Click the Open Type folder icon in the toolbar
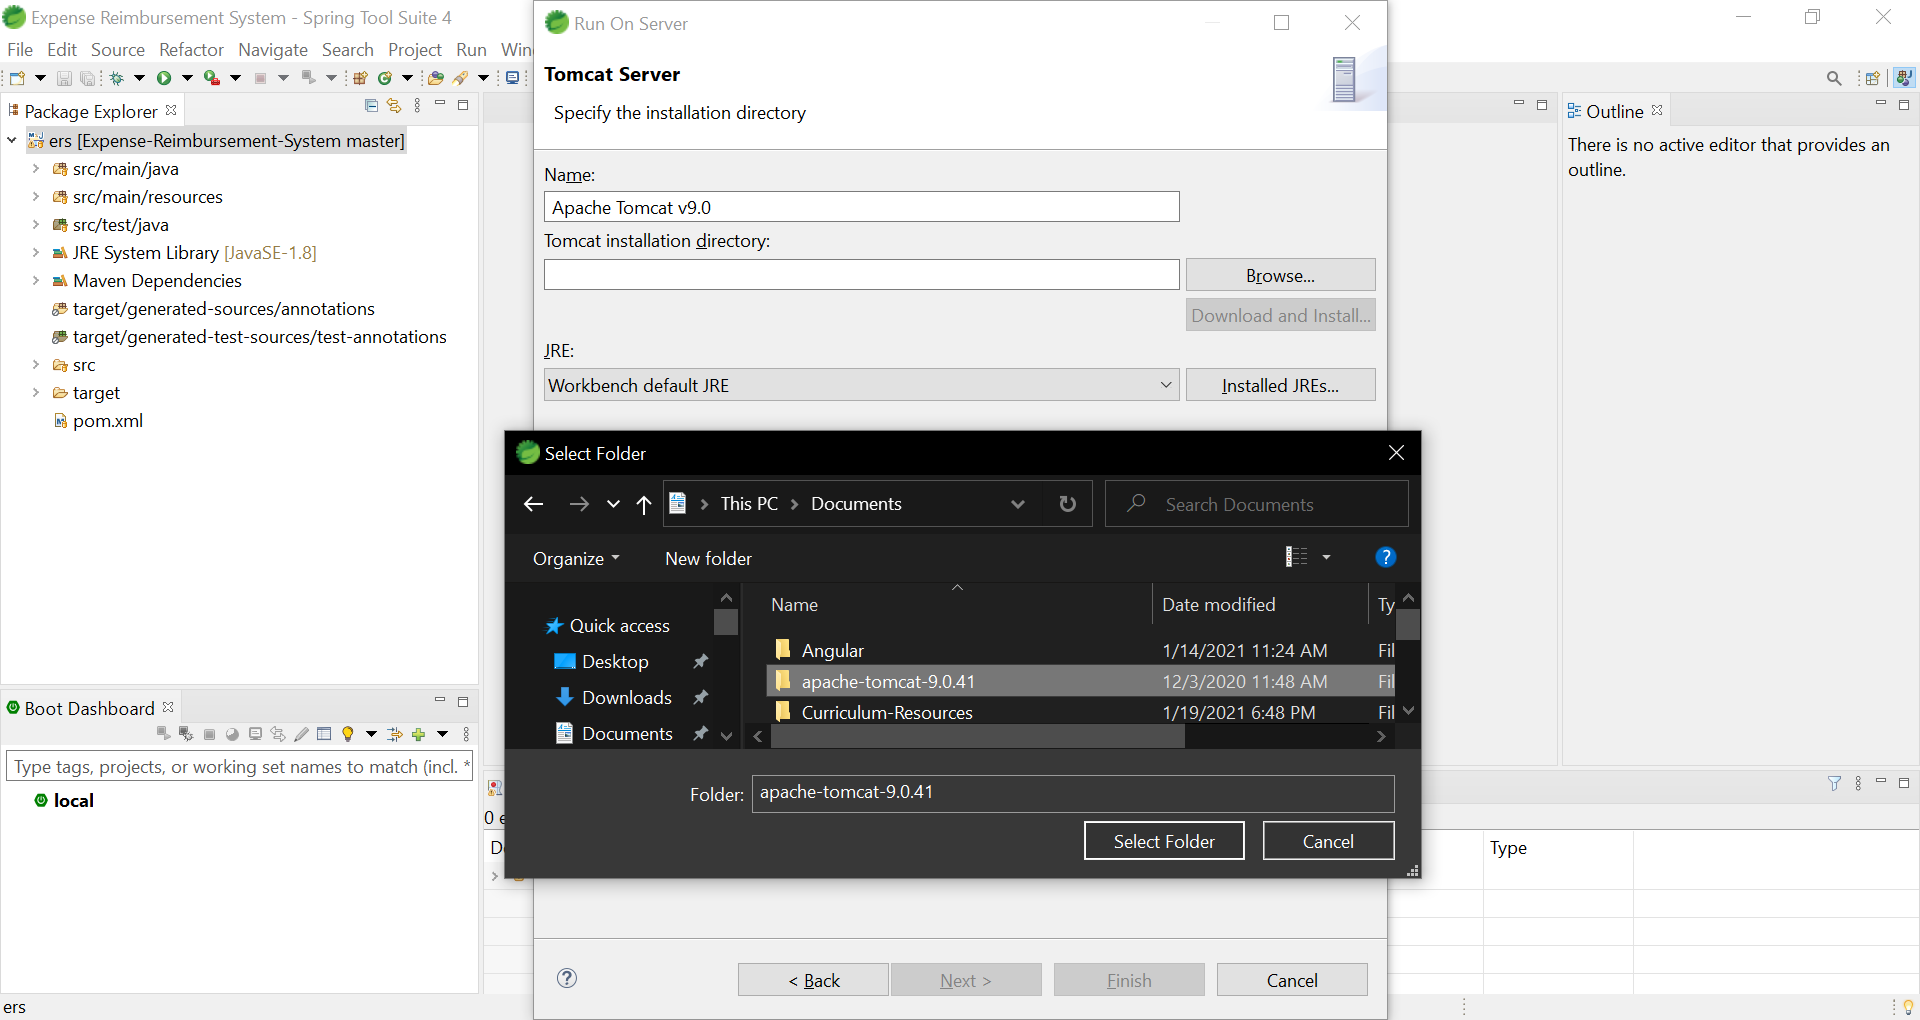The width and height of the screenshot is (1920, 1020). pyautogui.click(x=436, y=78)
